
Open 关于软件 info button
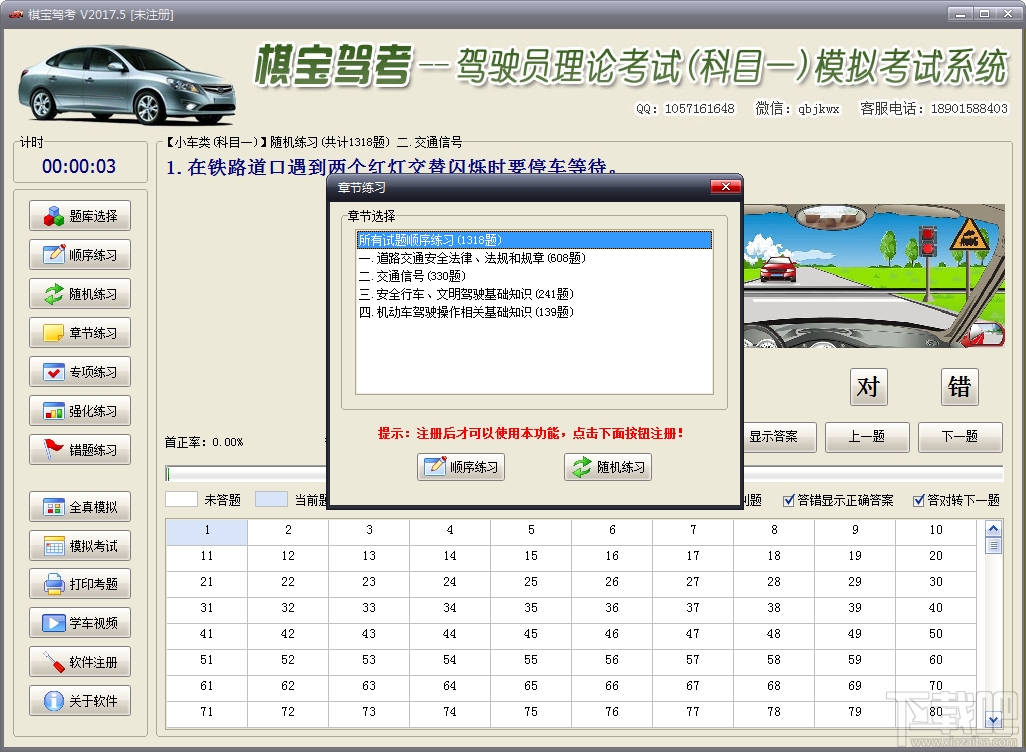[80, 701]
